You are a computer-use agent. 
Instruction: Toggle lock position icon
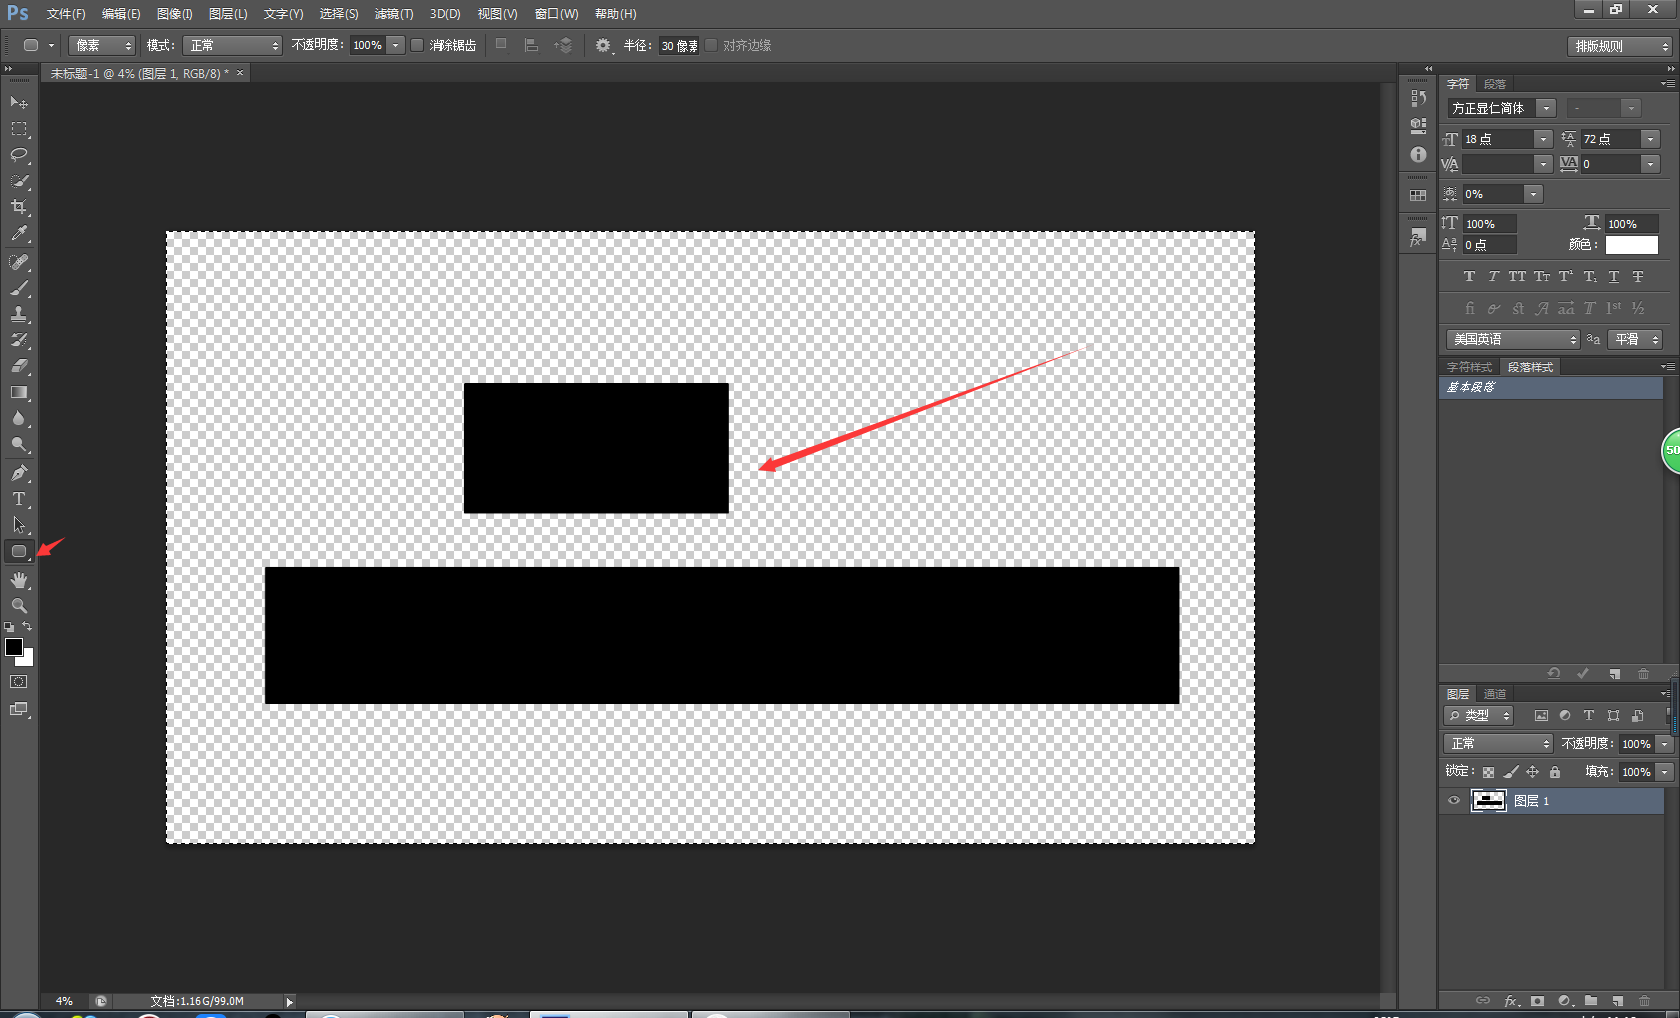(x=1532, y=772)
